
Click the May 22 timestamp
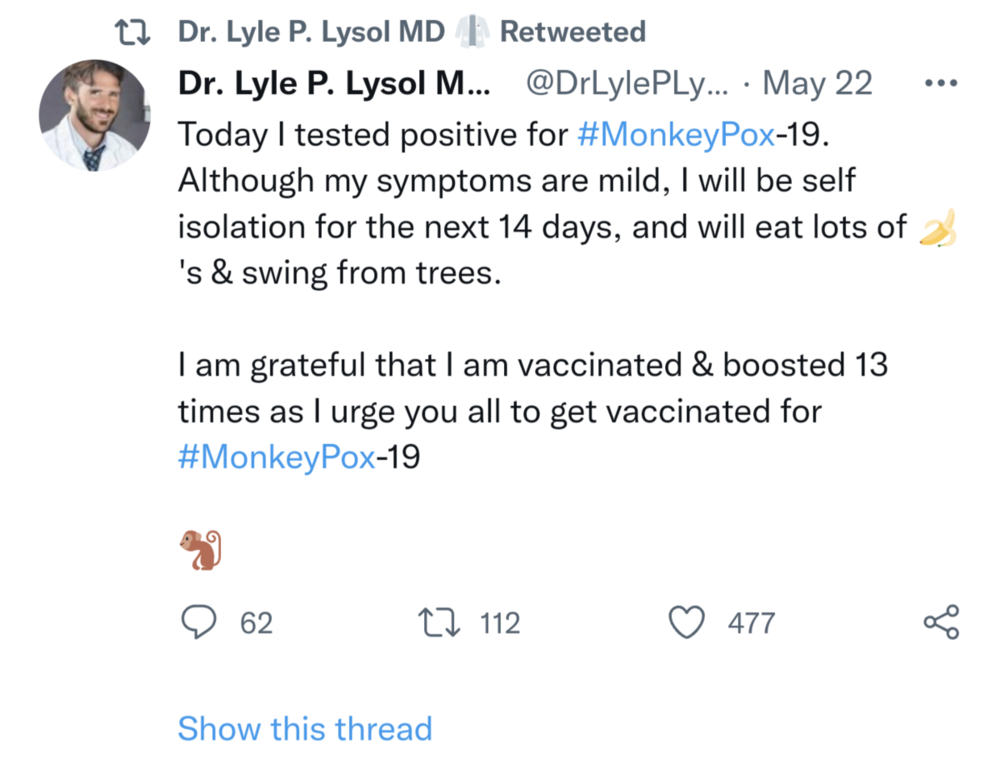pos(817,83)
